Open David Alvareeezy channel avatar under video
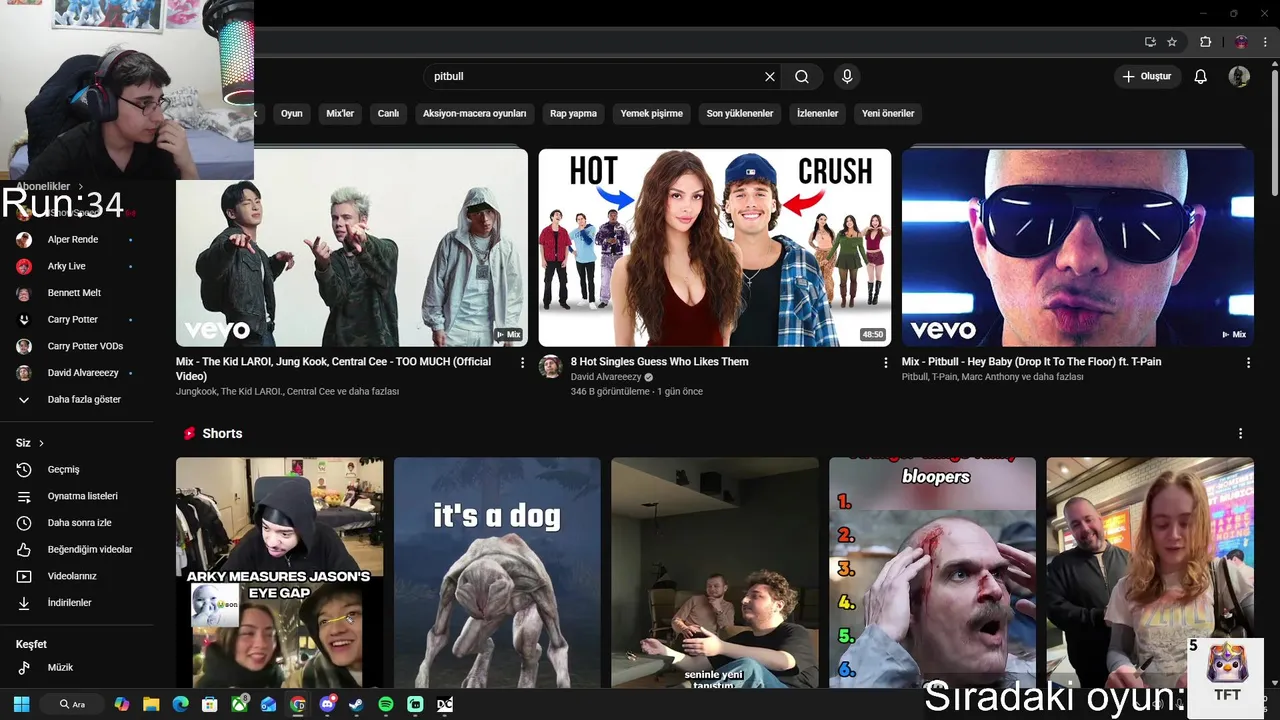This screenshot has height=720, width=1280. [x=550, y=366]
